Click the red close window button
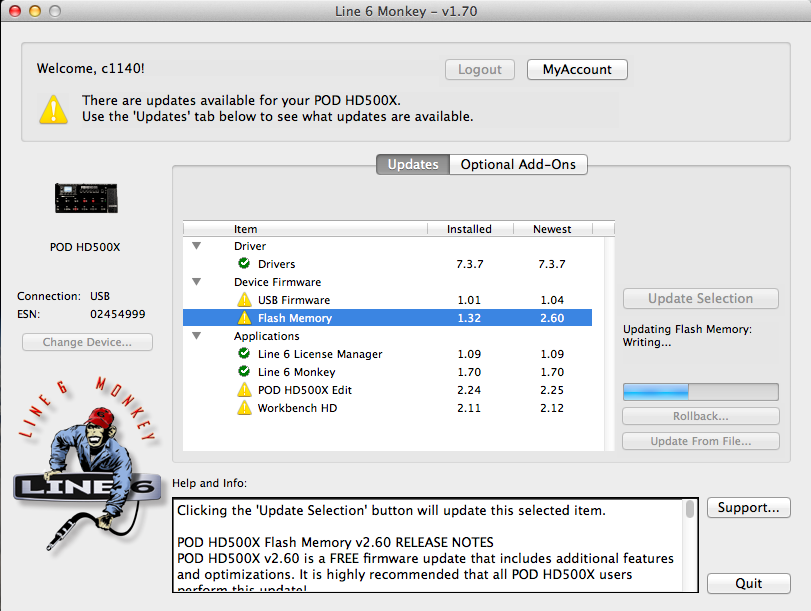Screen dimensions: 811x611 (x=16, y=11)
